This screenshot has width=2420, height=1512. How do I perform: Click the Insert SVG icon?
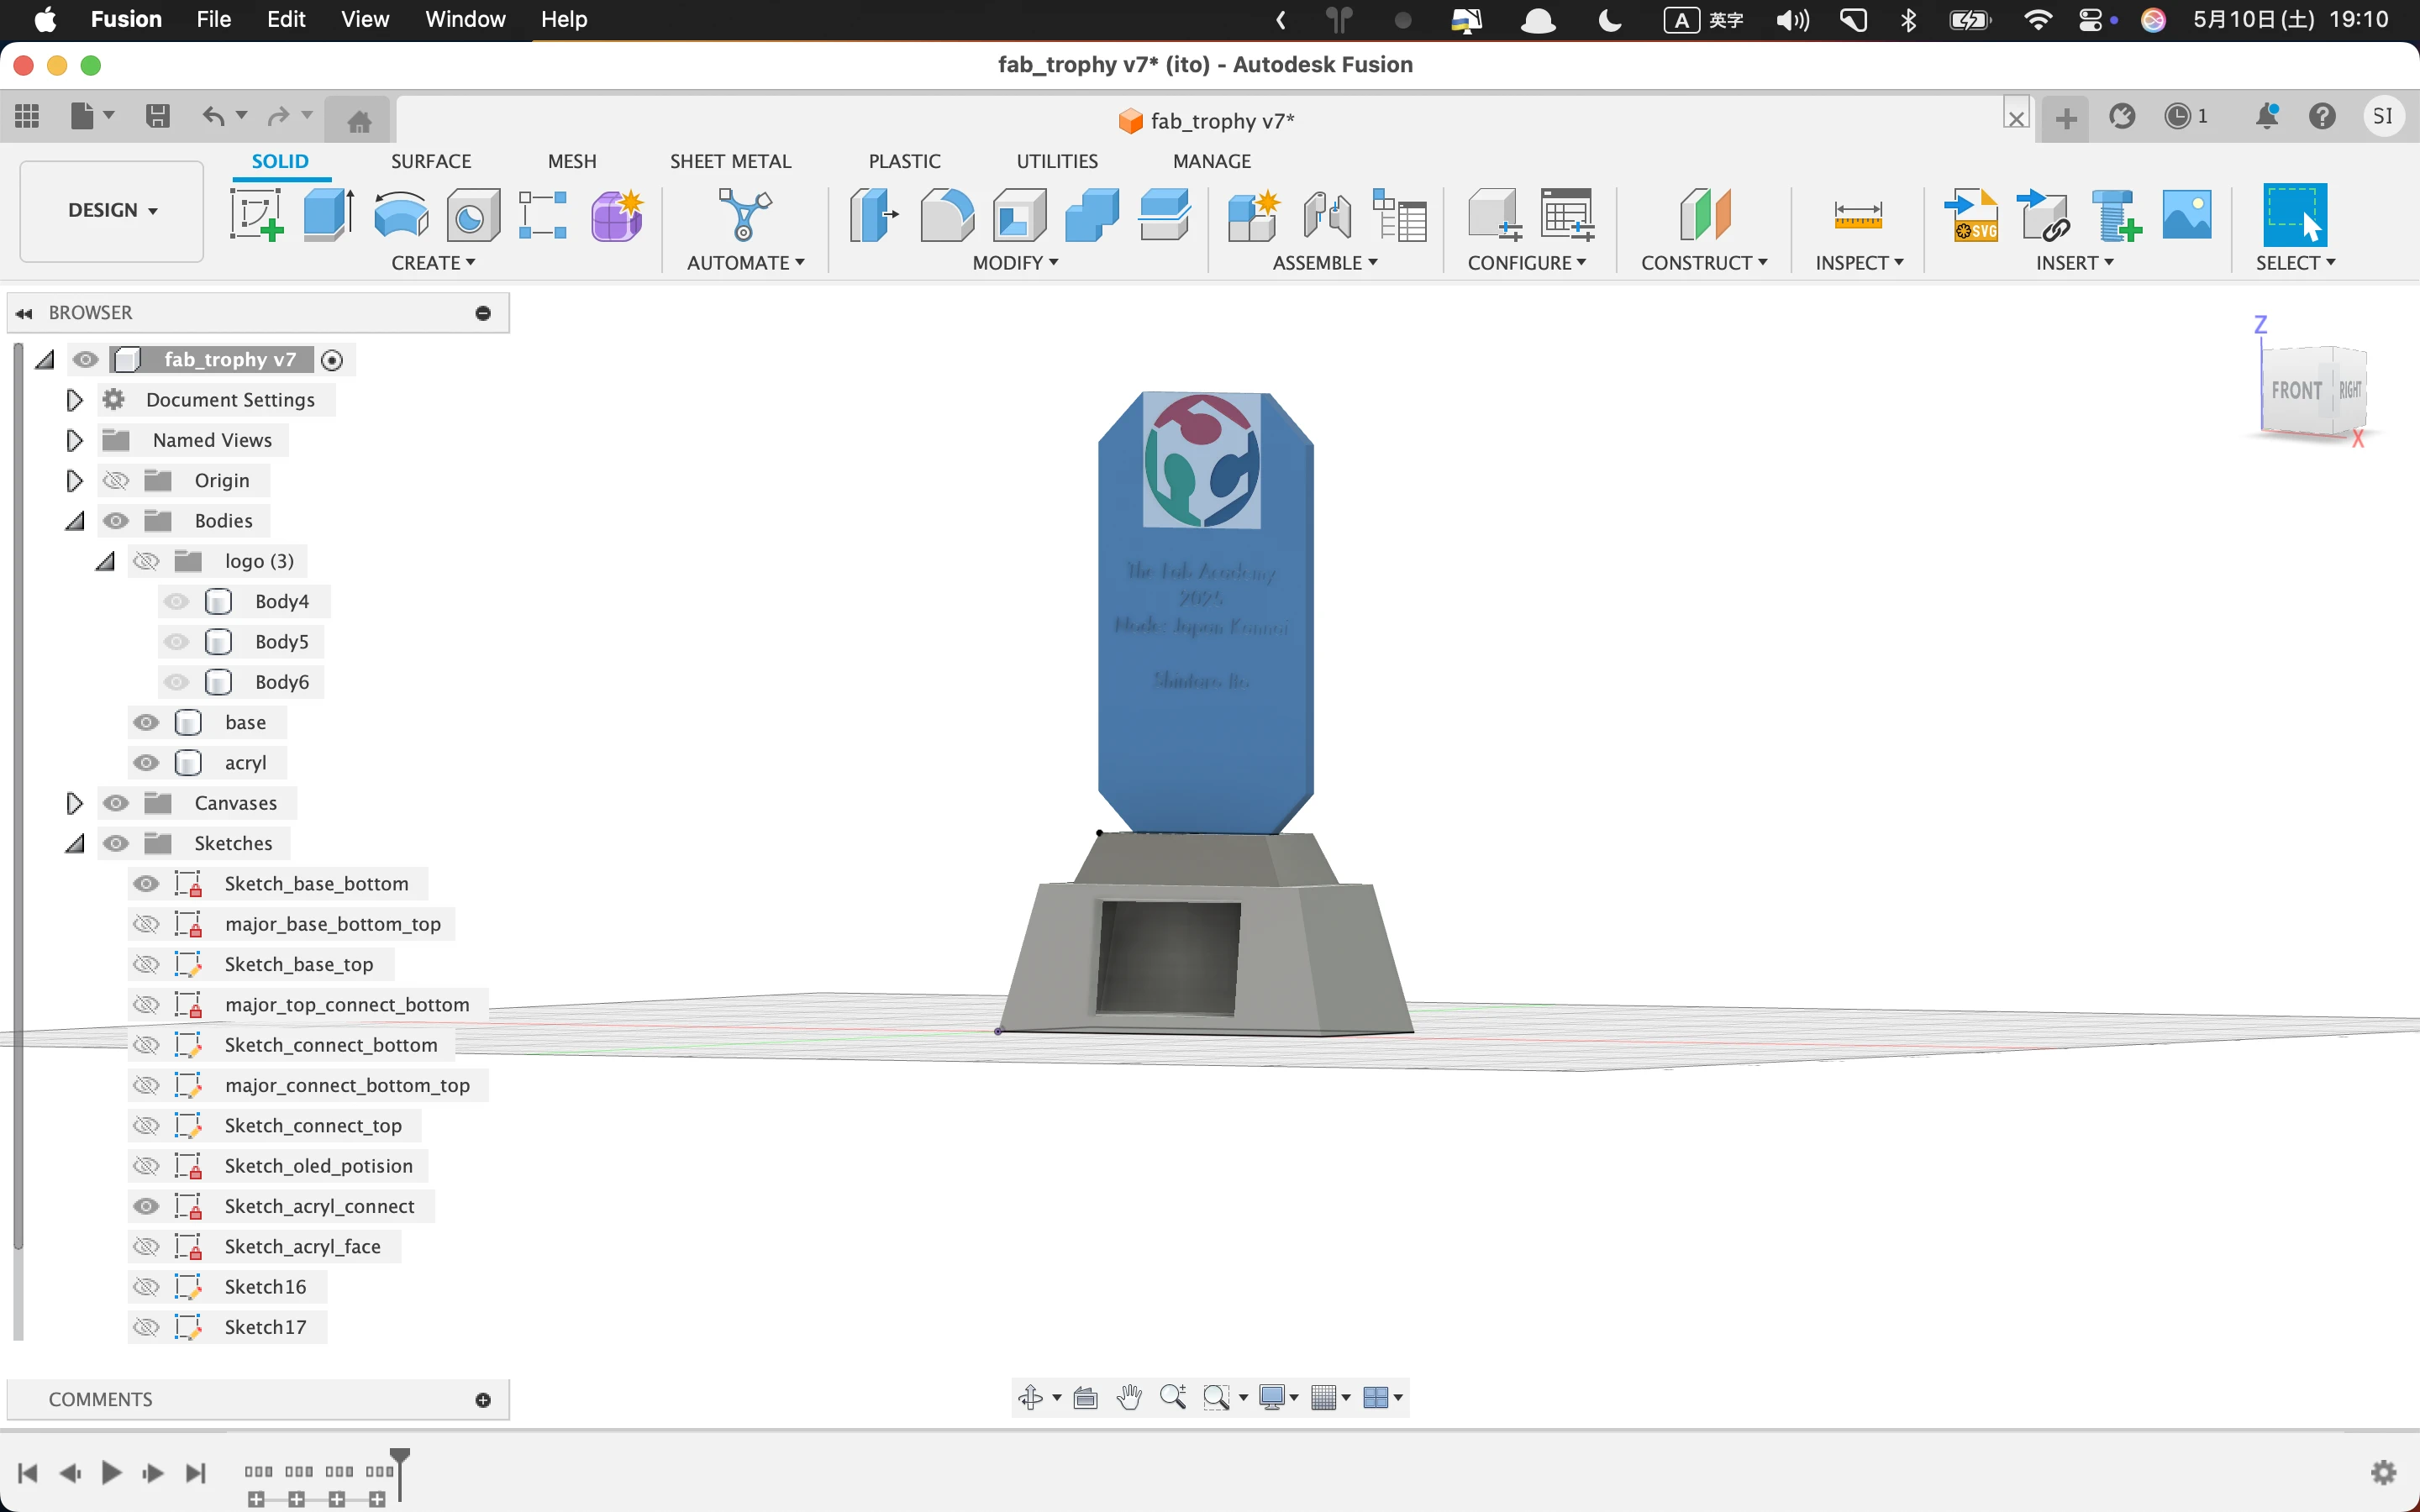[x=1971, y=215]
